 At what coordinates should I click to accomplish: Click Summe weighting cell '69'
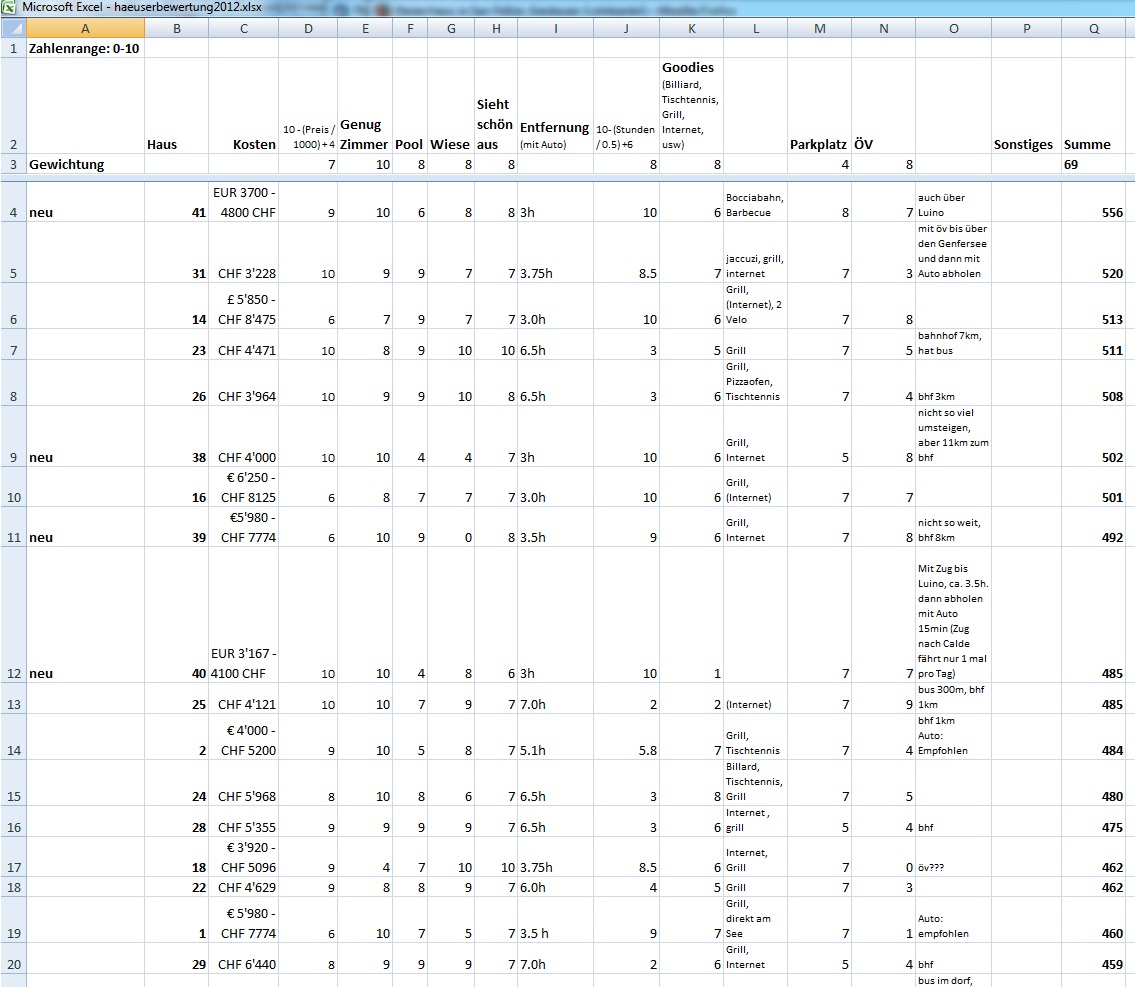tap(1093, 164)
